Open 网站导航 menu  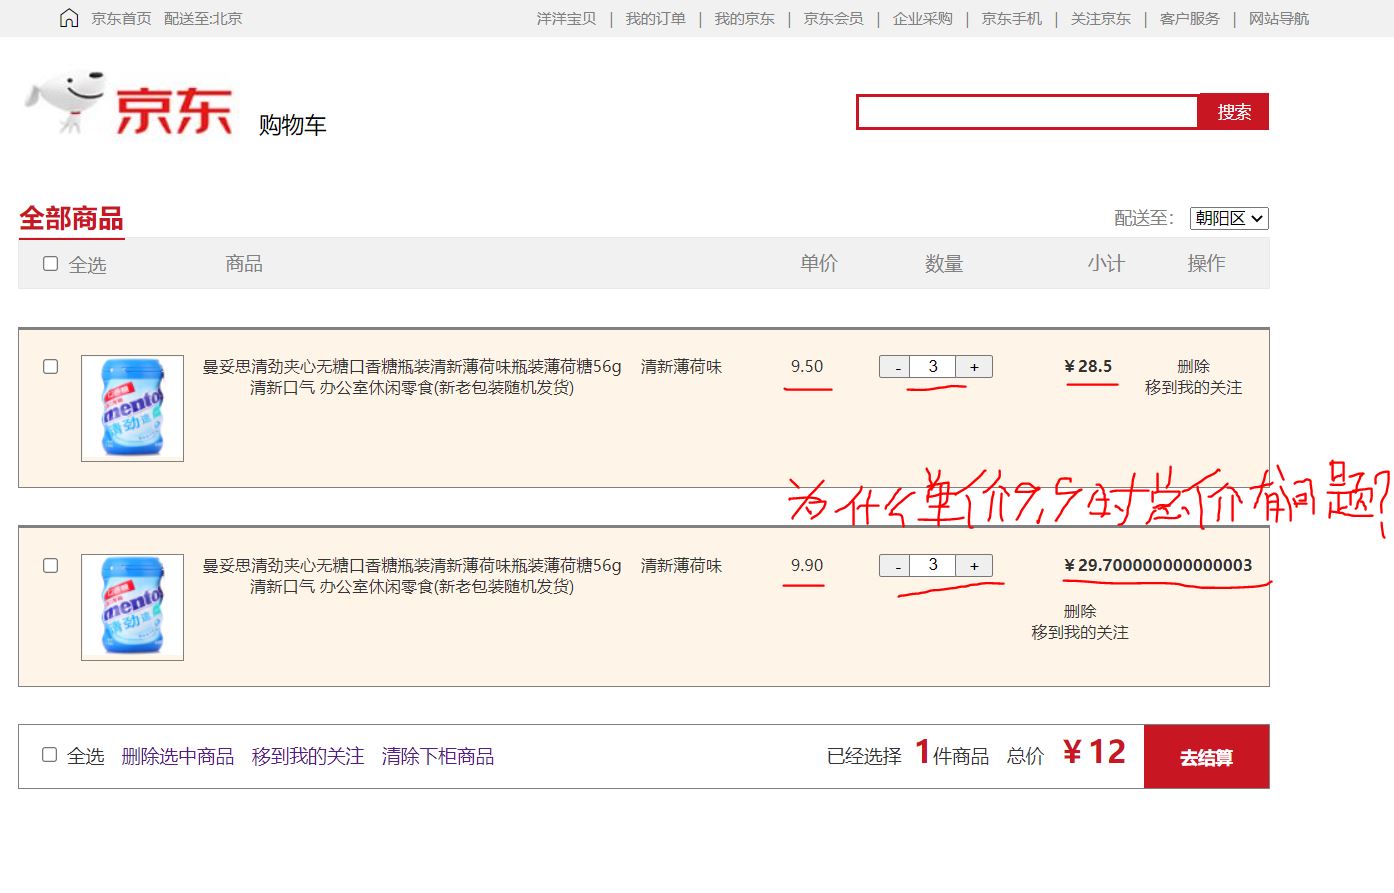[1278, 18]
